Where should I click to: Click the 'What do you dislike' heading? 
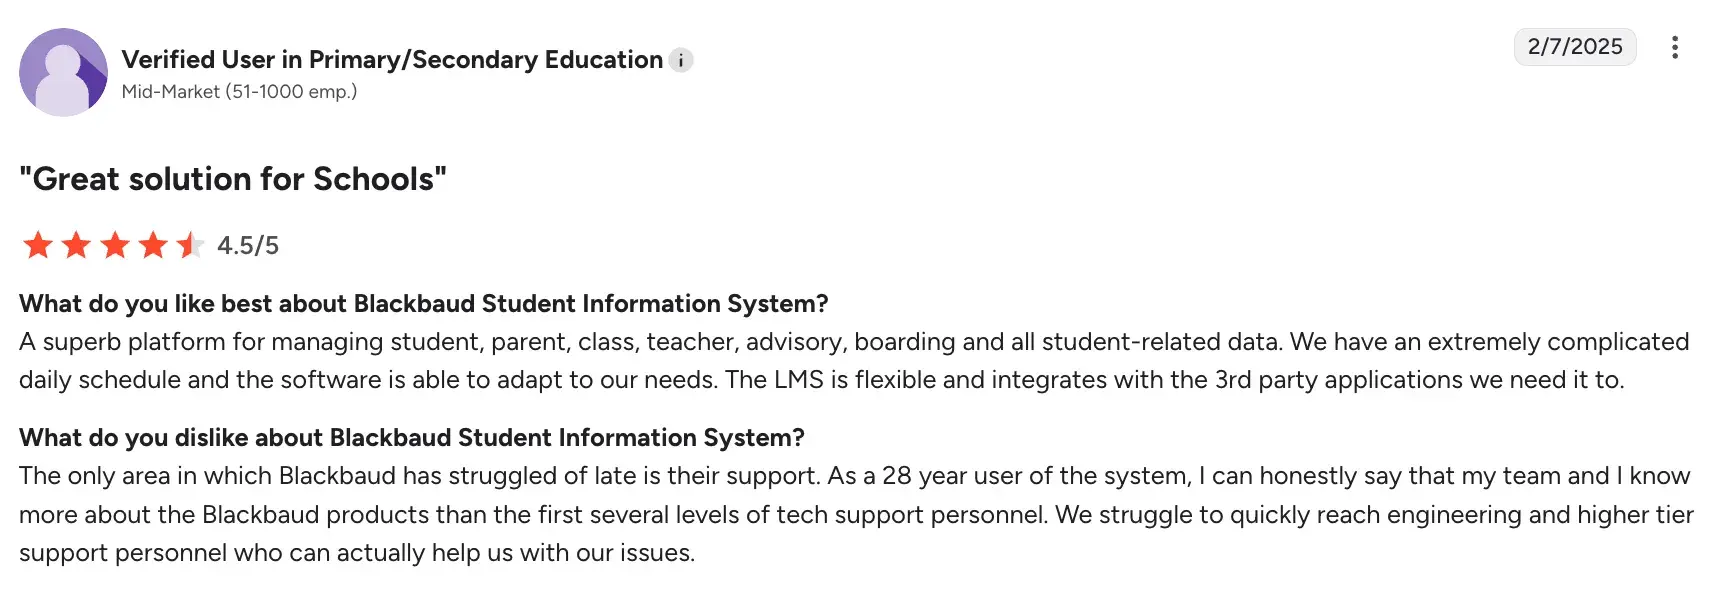(x=412, y=437)
